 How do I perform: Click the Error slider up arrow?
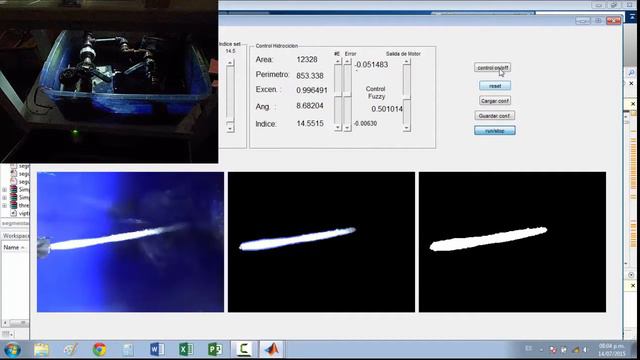pos(347,61)
